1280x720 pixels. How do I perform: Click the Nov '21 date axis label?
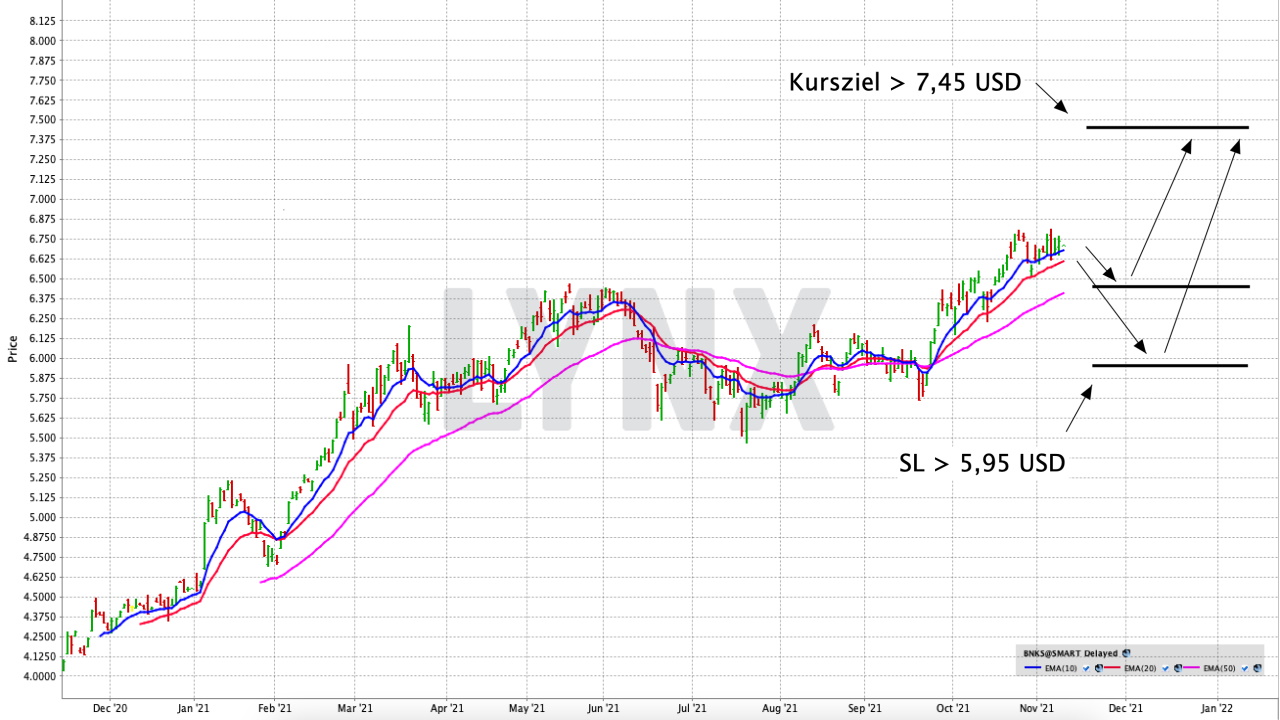click(x=1038, y=708)
